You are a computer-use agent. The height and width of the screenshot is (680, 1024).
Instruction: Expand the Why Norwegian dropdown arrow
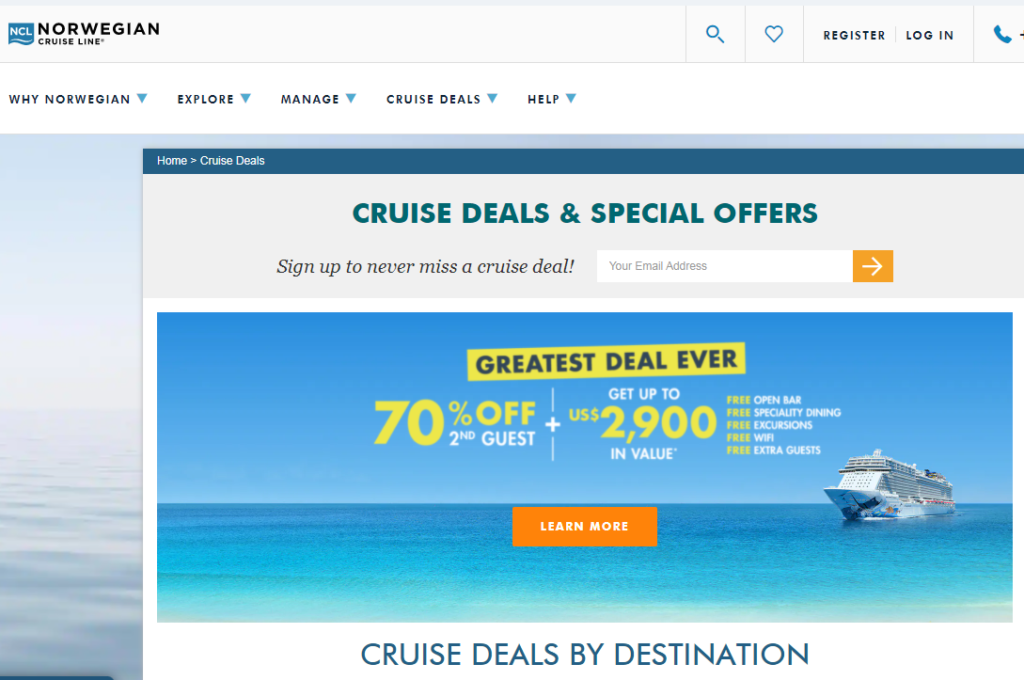coord(142,99)
